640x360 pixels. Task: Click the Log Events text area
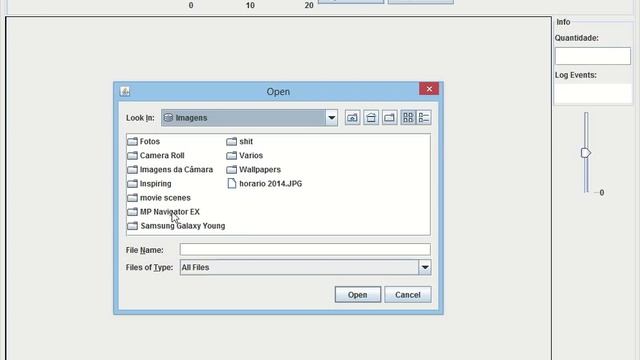(593, 93)
